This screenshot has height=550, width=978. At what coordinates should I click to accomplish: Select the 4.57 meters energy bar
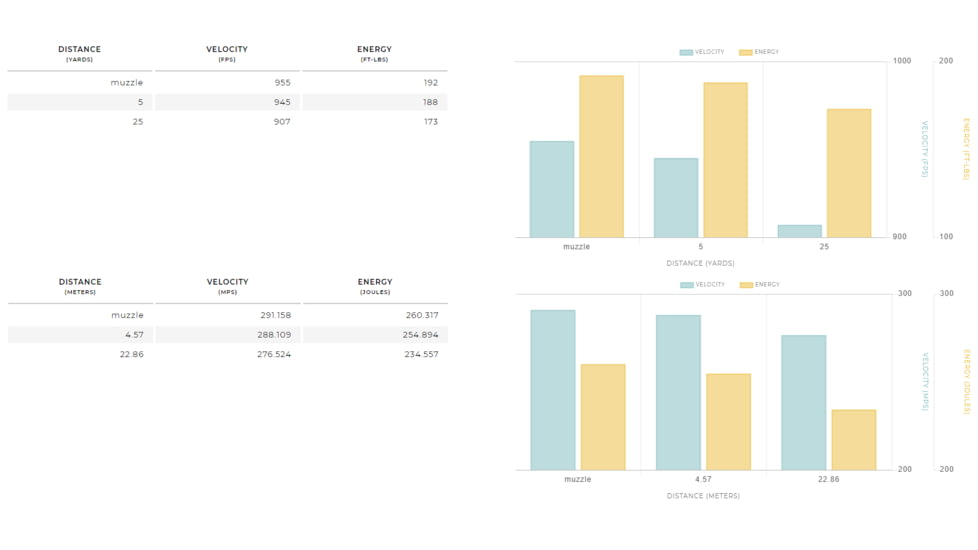tap(728, 421)
